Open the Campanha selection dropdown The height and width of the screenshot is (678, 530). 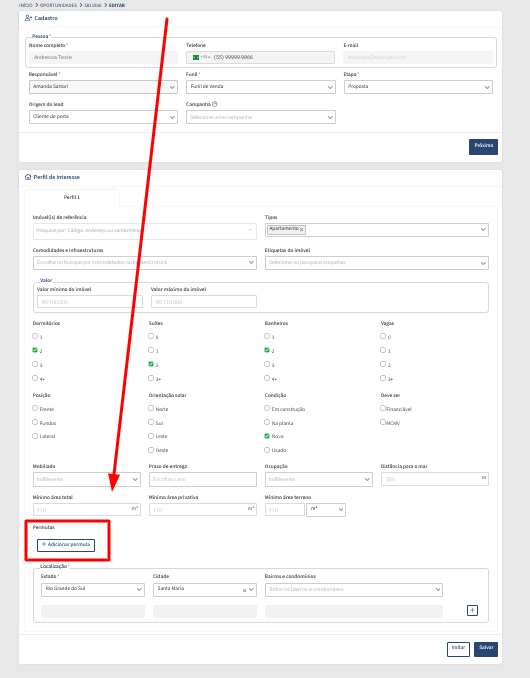coord(261,117)
